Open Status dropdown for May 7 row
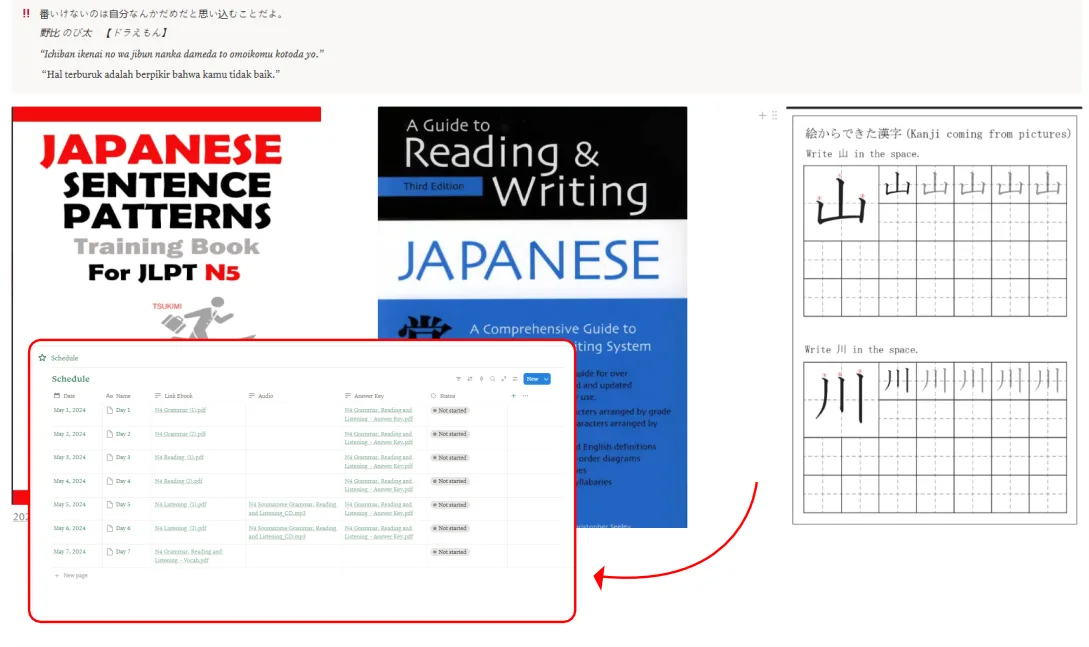The width and height of the screenshot is (1089, 647). click(451, 552)
